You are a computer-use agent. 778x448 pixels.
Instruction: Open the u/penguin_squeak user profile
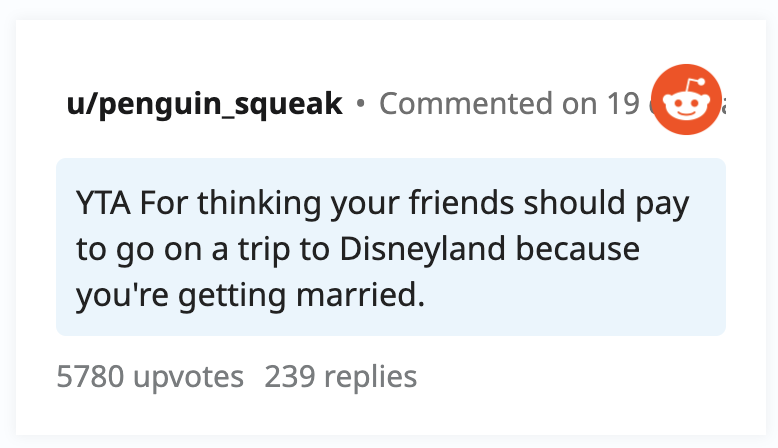click(x=204, y=104)
